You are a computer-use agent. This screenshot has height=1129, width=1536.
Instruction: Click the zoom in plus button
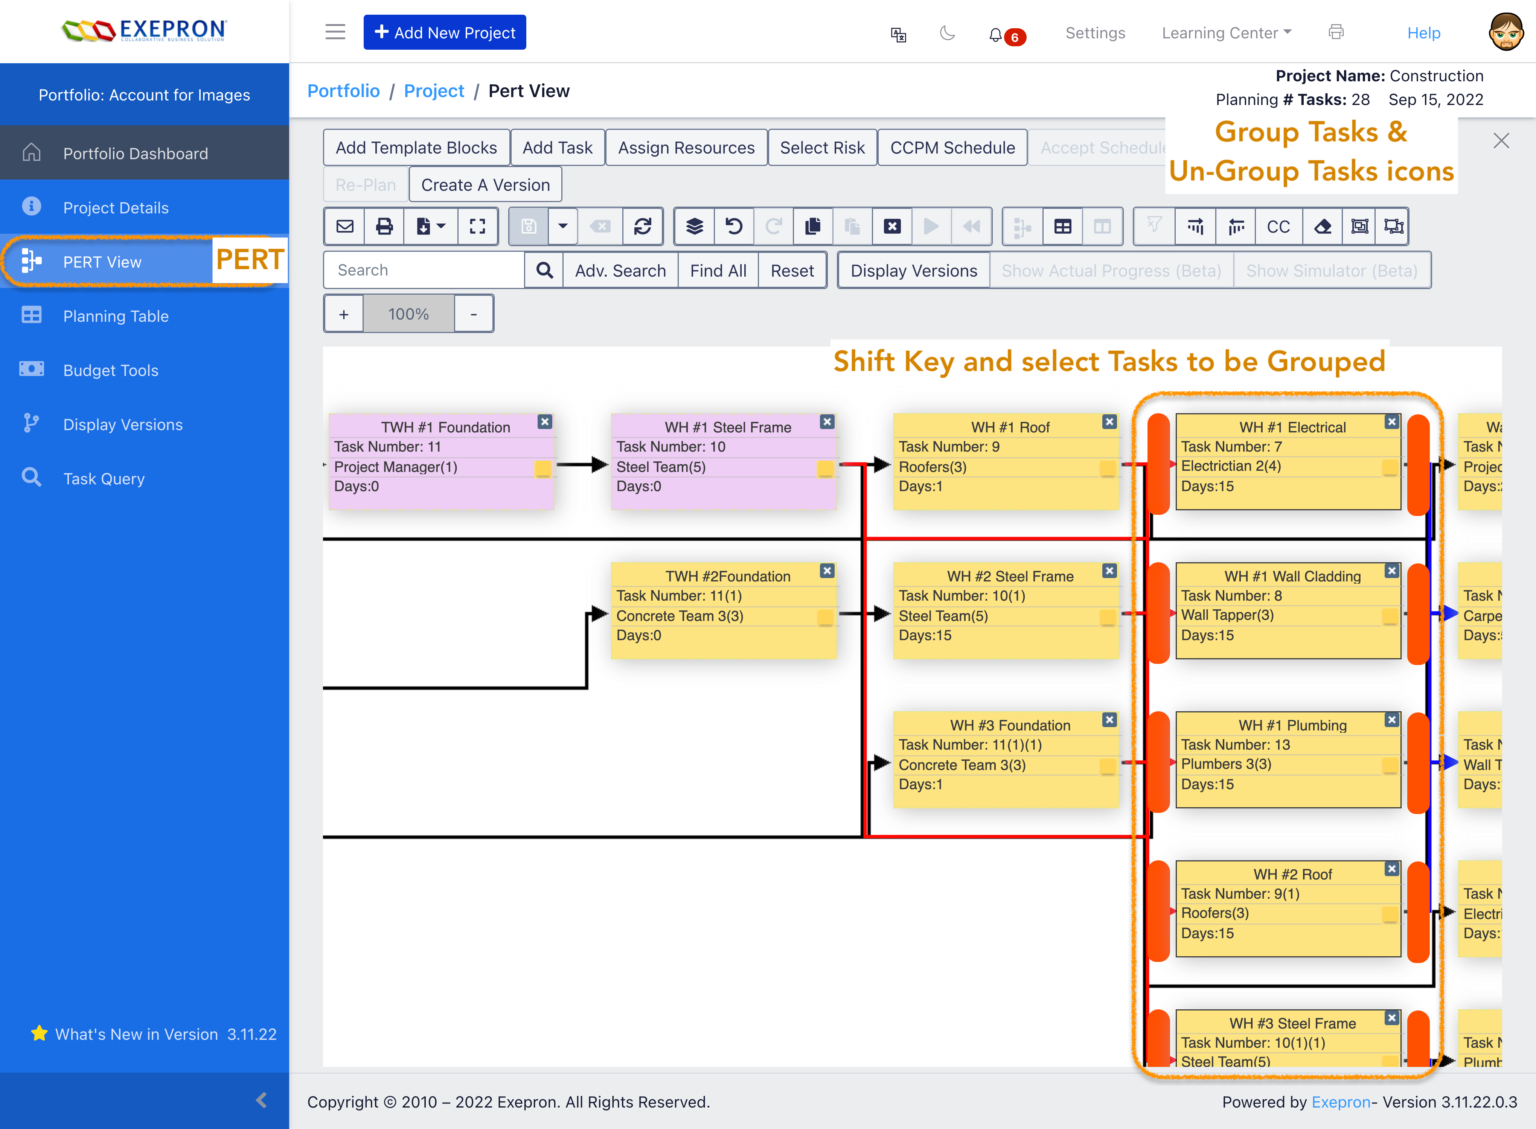point(344,314)
